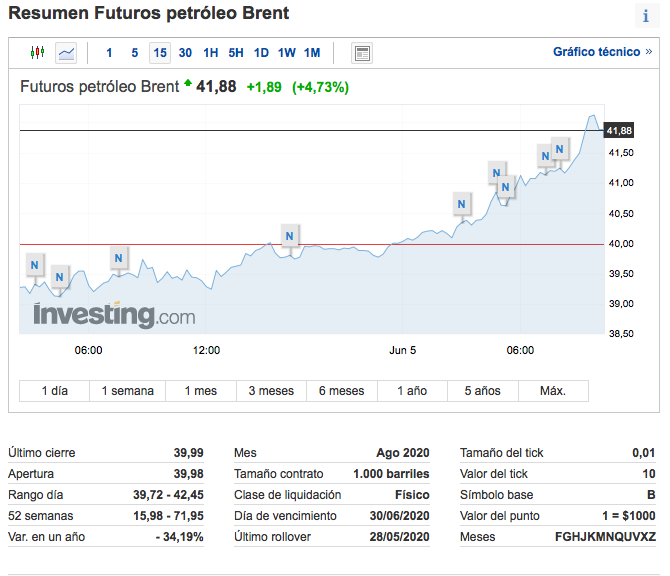Show the Máx. time range
The height and width of the screenshot is (576, 670).
(x=553, y=391)
